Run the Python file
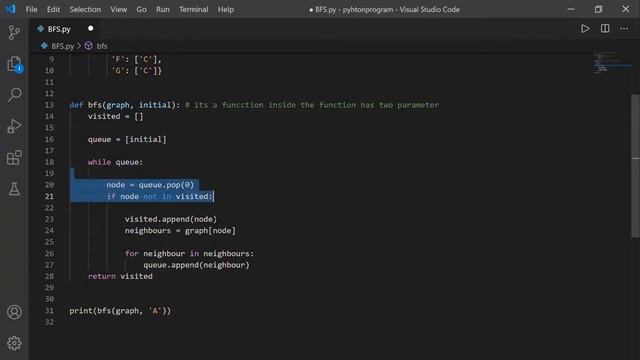The height and width of the screenshot is (360, 640). pyautogui.click(x=585, y=29)
